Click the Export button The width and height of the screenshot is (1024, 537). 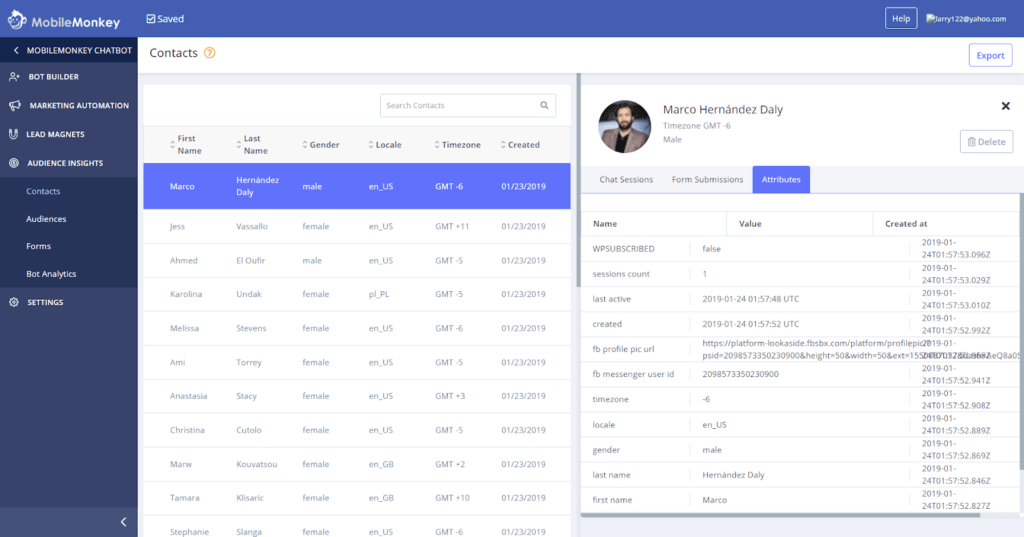pos(990,55)
